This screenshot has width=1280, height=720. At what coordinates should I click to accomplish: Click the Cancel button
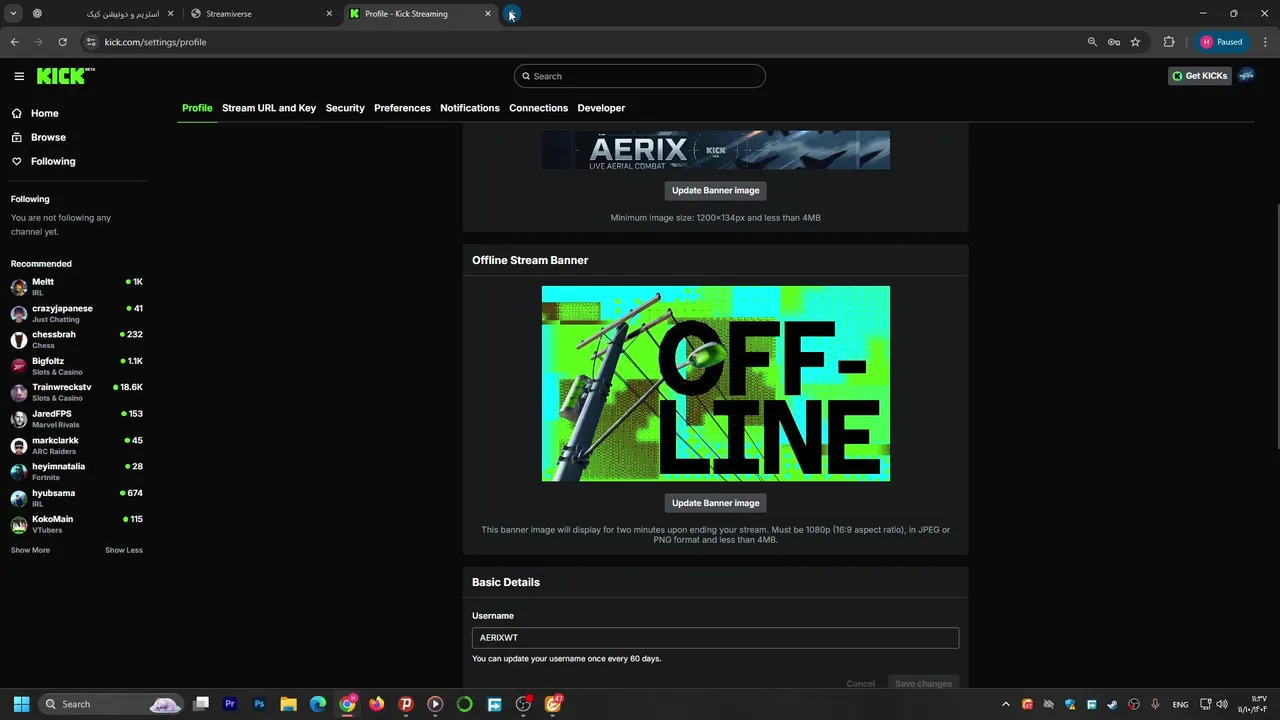tap(860, 684)
